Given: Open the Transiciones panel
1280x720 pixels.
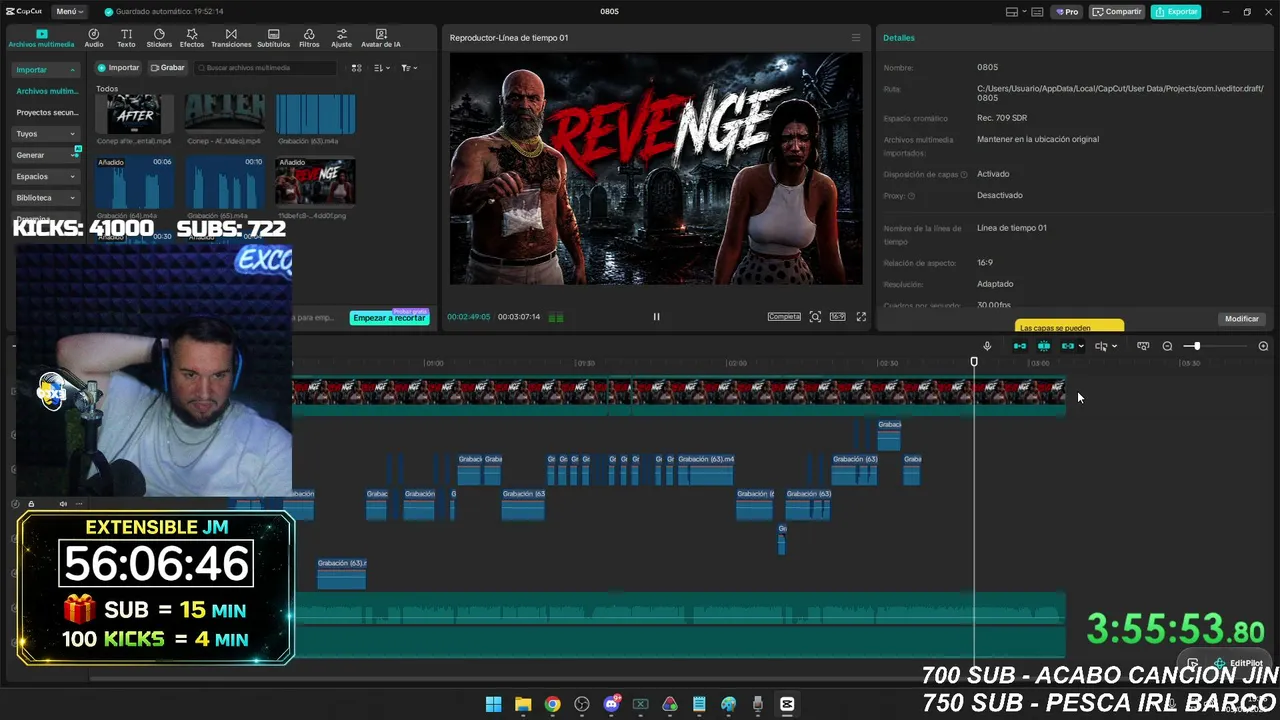Looking at the screenshot, I should point(231,38).
